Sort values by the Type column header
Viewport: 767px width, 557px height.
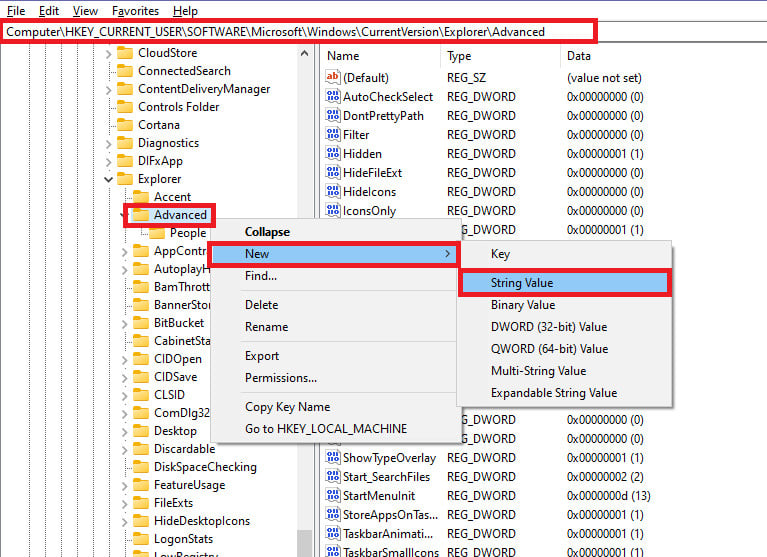(501, 56)
